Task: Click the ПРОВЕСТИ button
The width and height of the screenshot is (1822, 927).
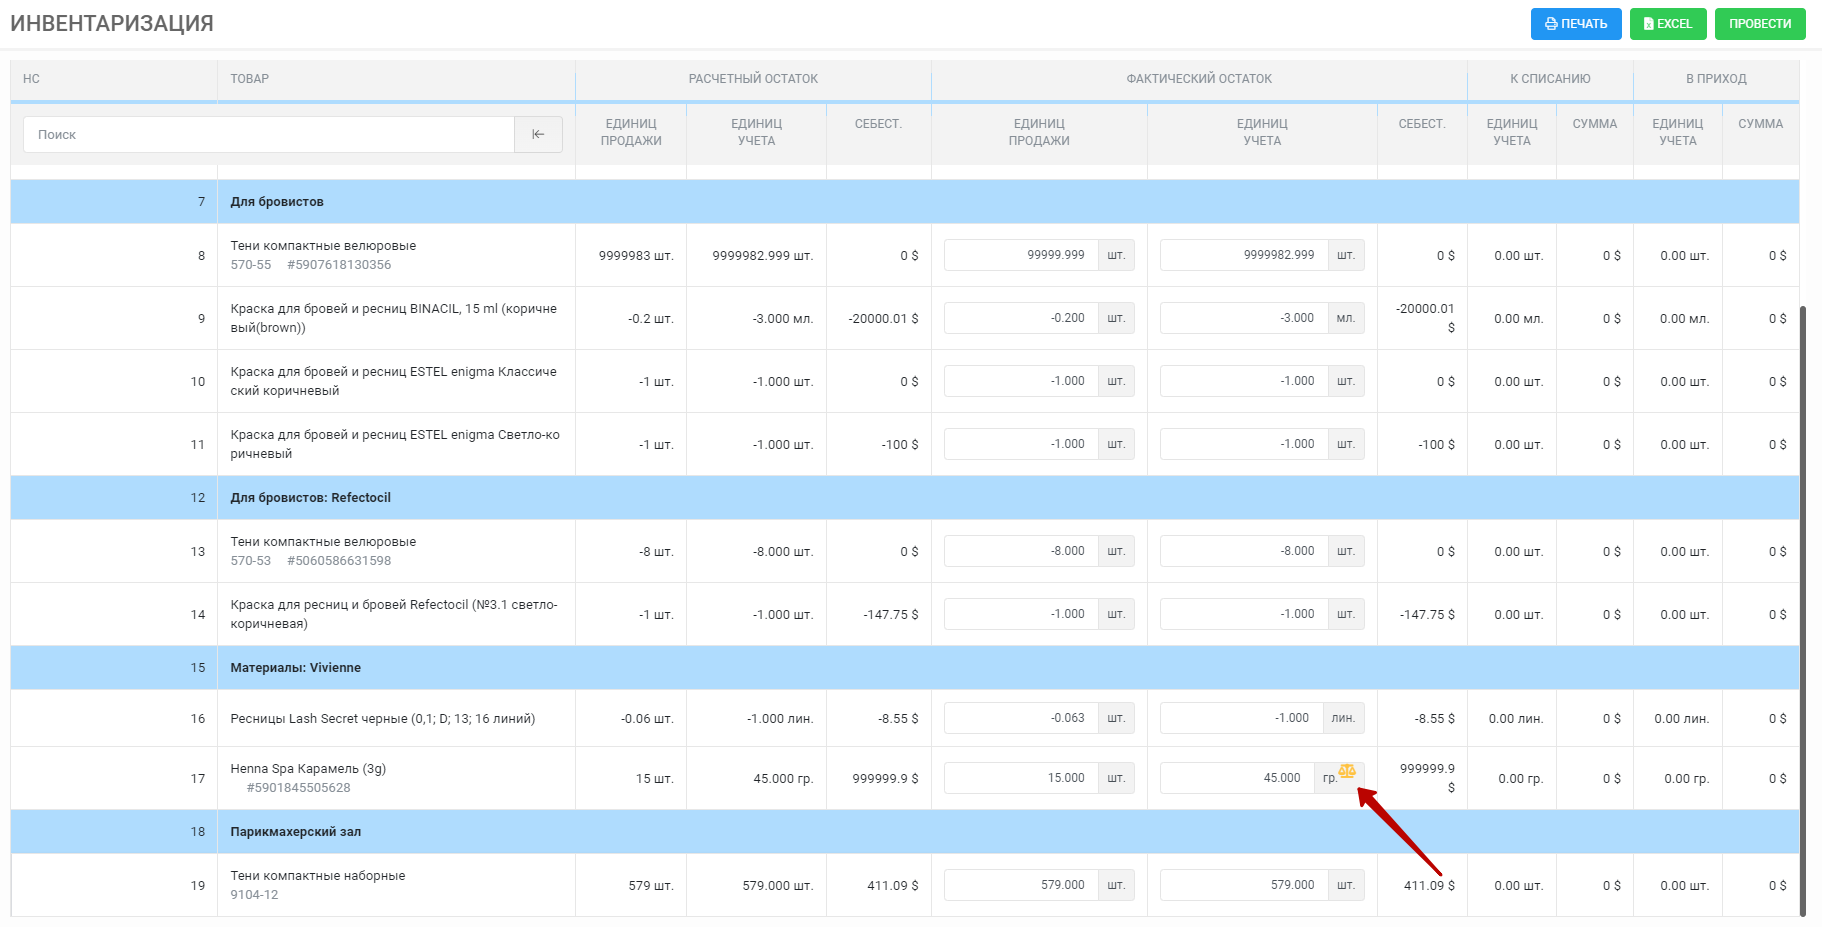Action: (1760, 24)
